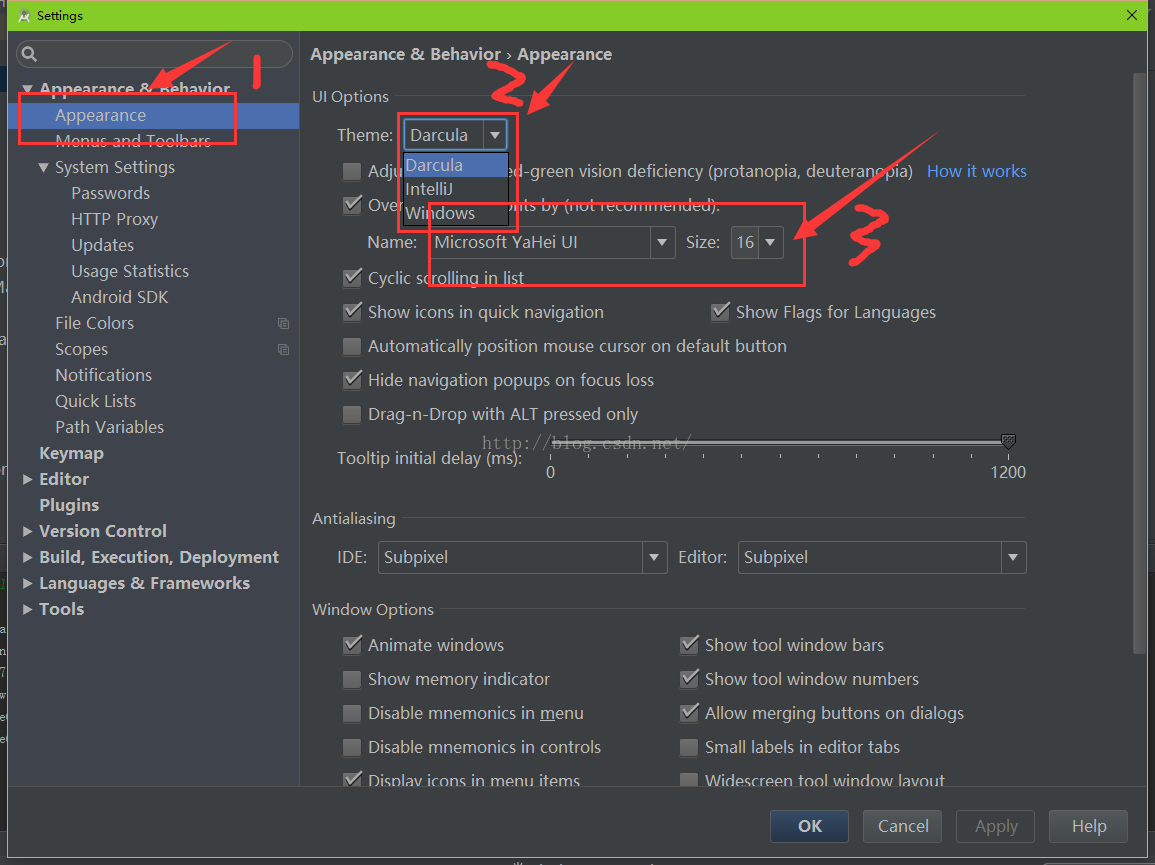Screen dimensions: 1155x865
Task: Open the font Size dropdown
Action: pos(770,242)
